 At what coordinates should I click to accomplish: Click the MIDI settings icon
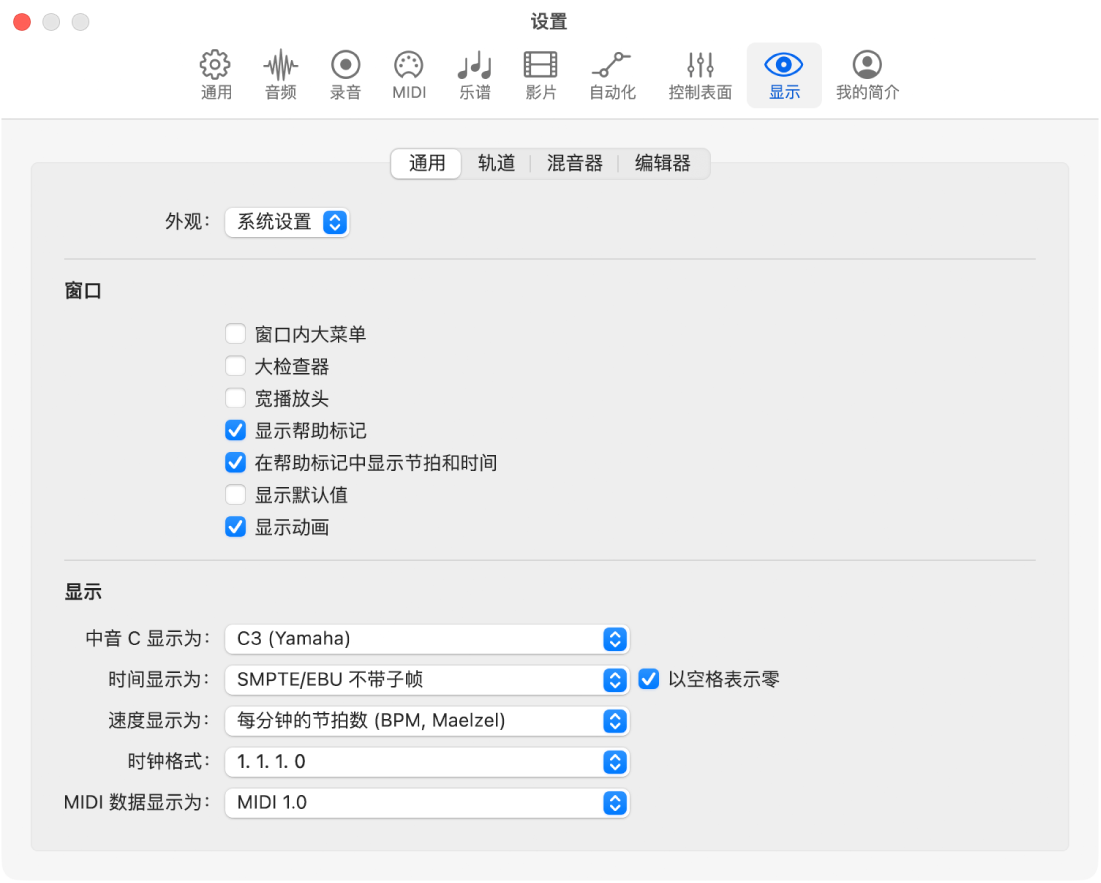click(x=408, y=74)
